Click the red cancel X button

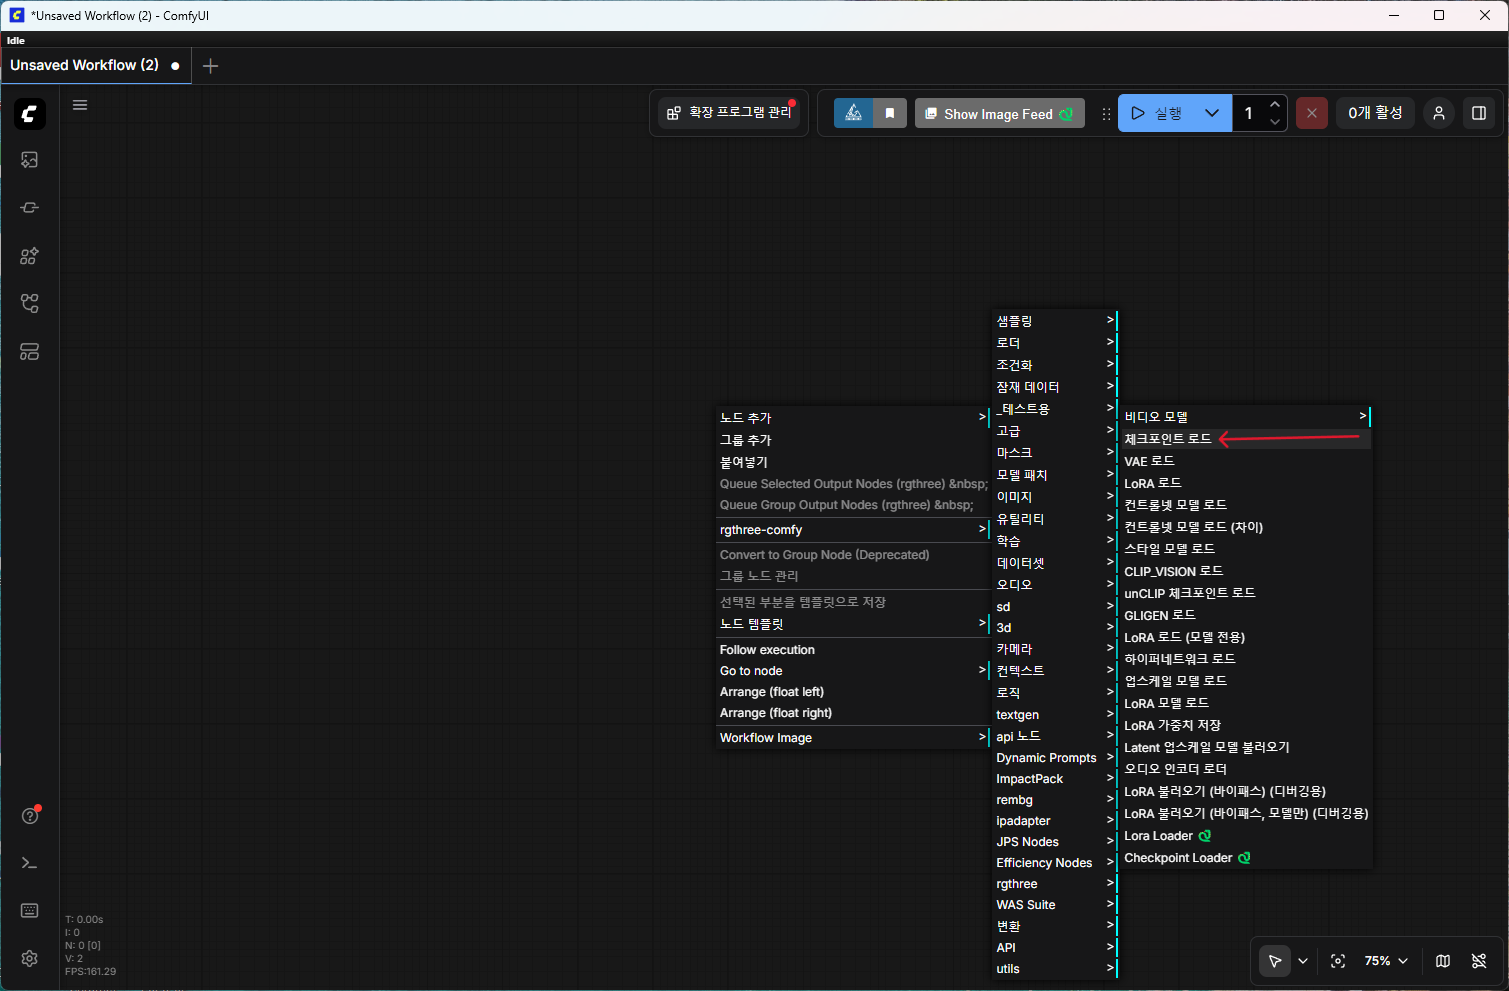point(1312,113)
